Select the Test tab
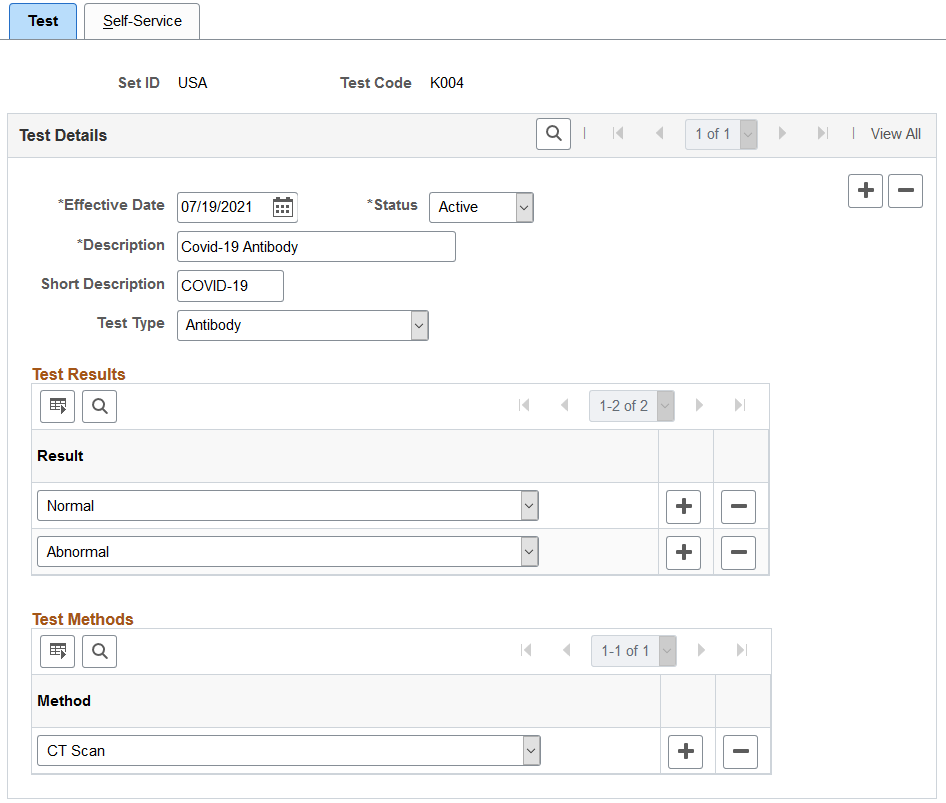 [x=43, y=21]
